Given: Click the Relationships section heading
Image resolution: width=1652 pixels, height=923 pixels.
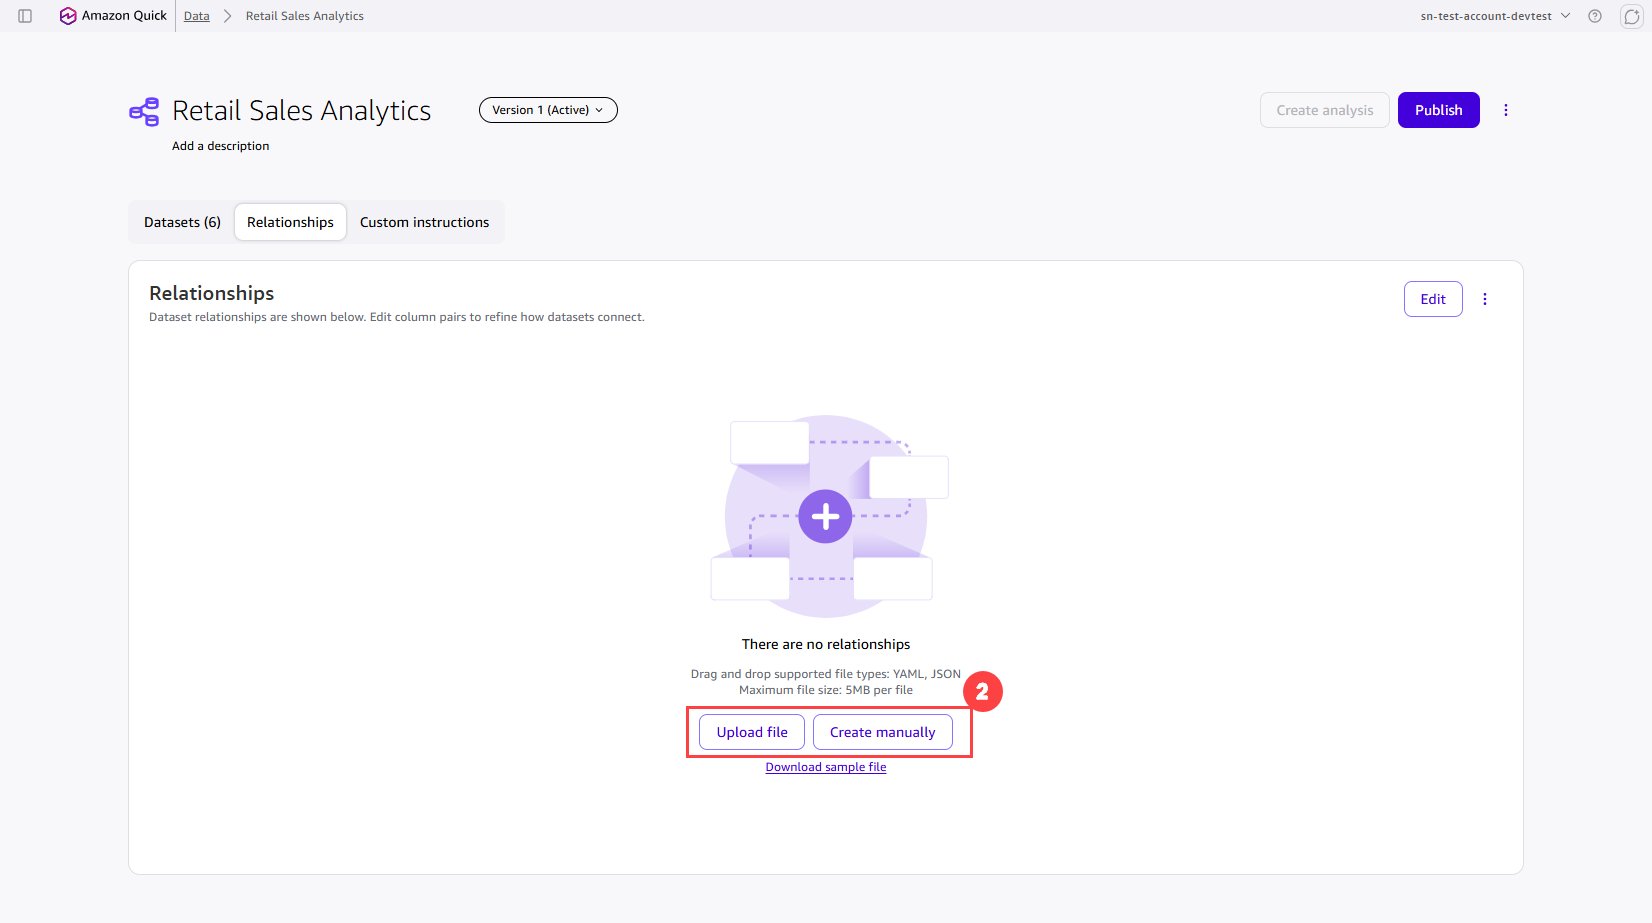Looking at the screenshot, I should (x=212, y=293).
